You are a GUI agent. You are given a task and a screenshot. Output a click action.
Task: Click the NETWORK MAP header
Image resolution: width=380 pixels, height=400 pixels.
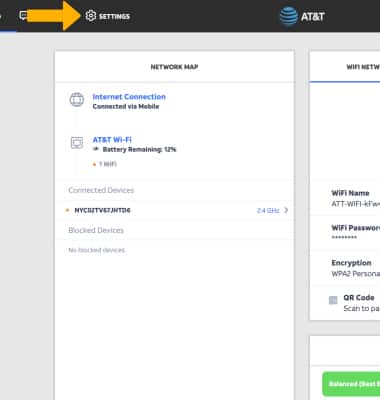(x=174, y=67)
